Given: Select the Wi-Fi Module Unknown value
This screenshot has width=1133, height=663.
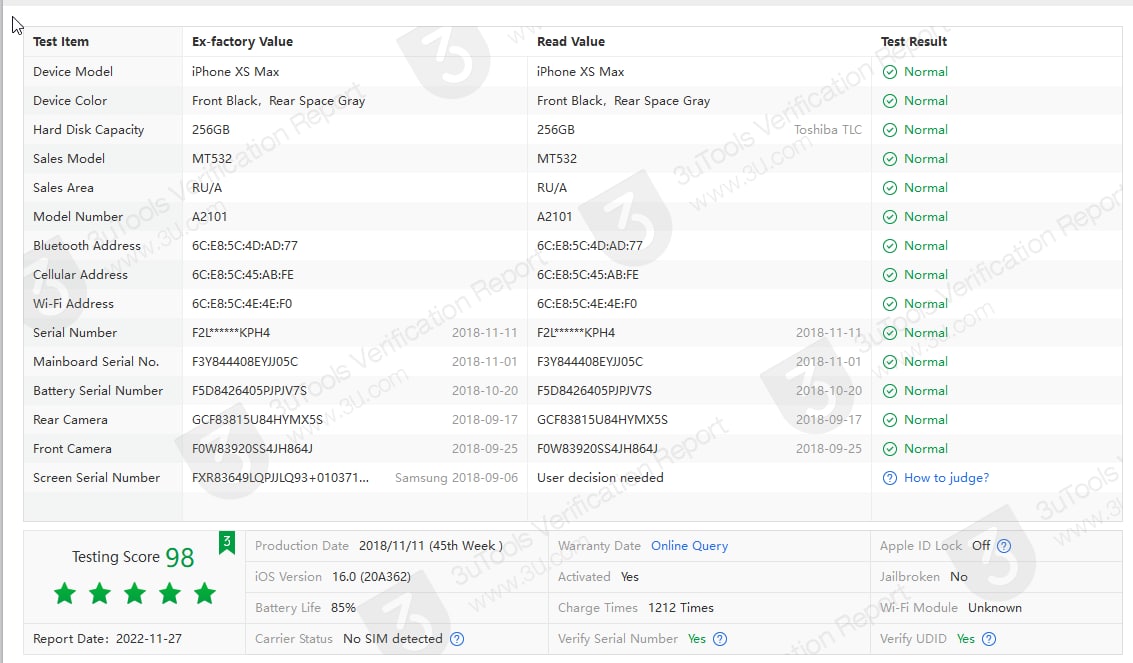Looking at the screenshot, I should pyautogui.click(x=995, y=608).
